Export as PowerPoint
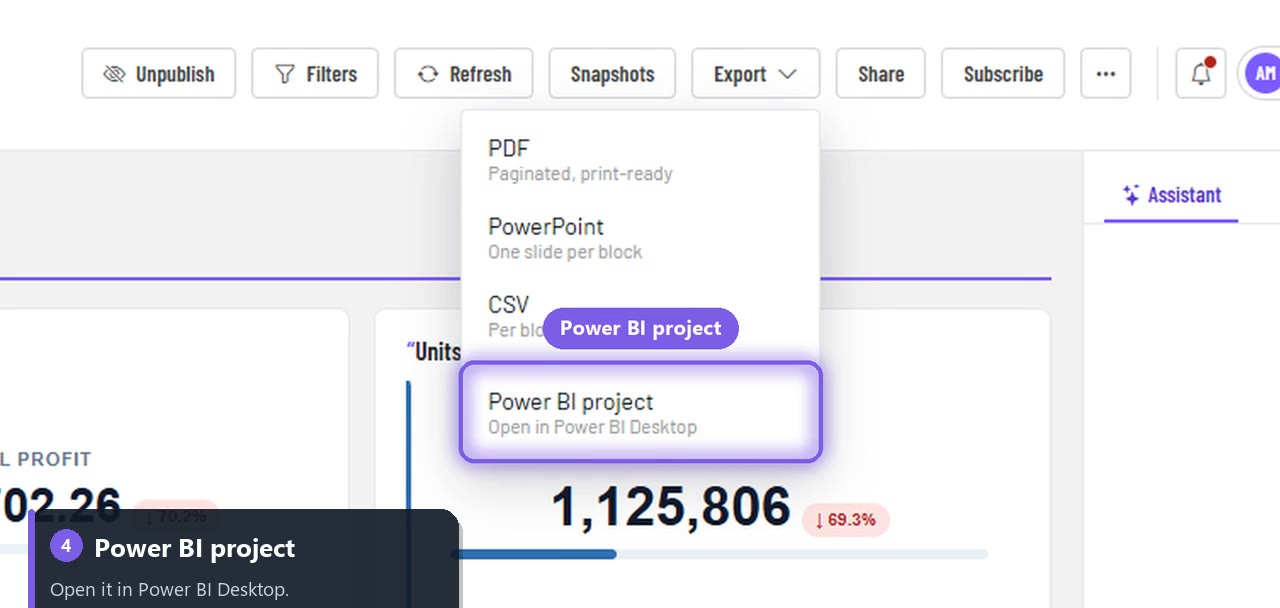1280x608 pixels. pos(640,238)
